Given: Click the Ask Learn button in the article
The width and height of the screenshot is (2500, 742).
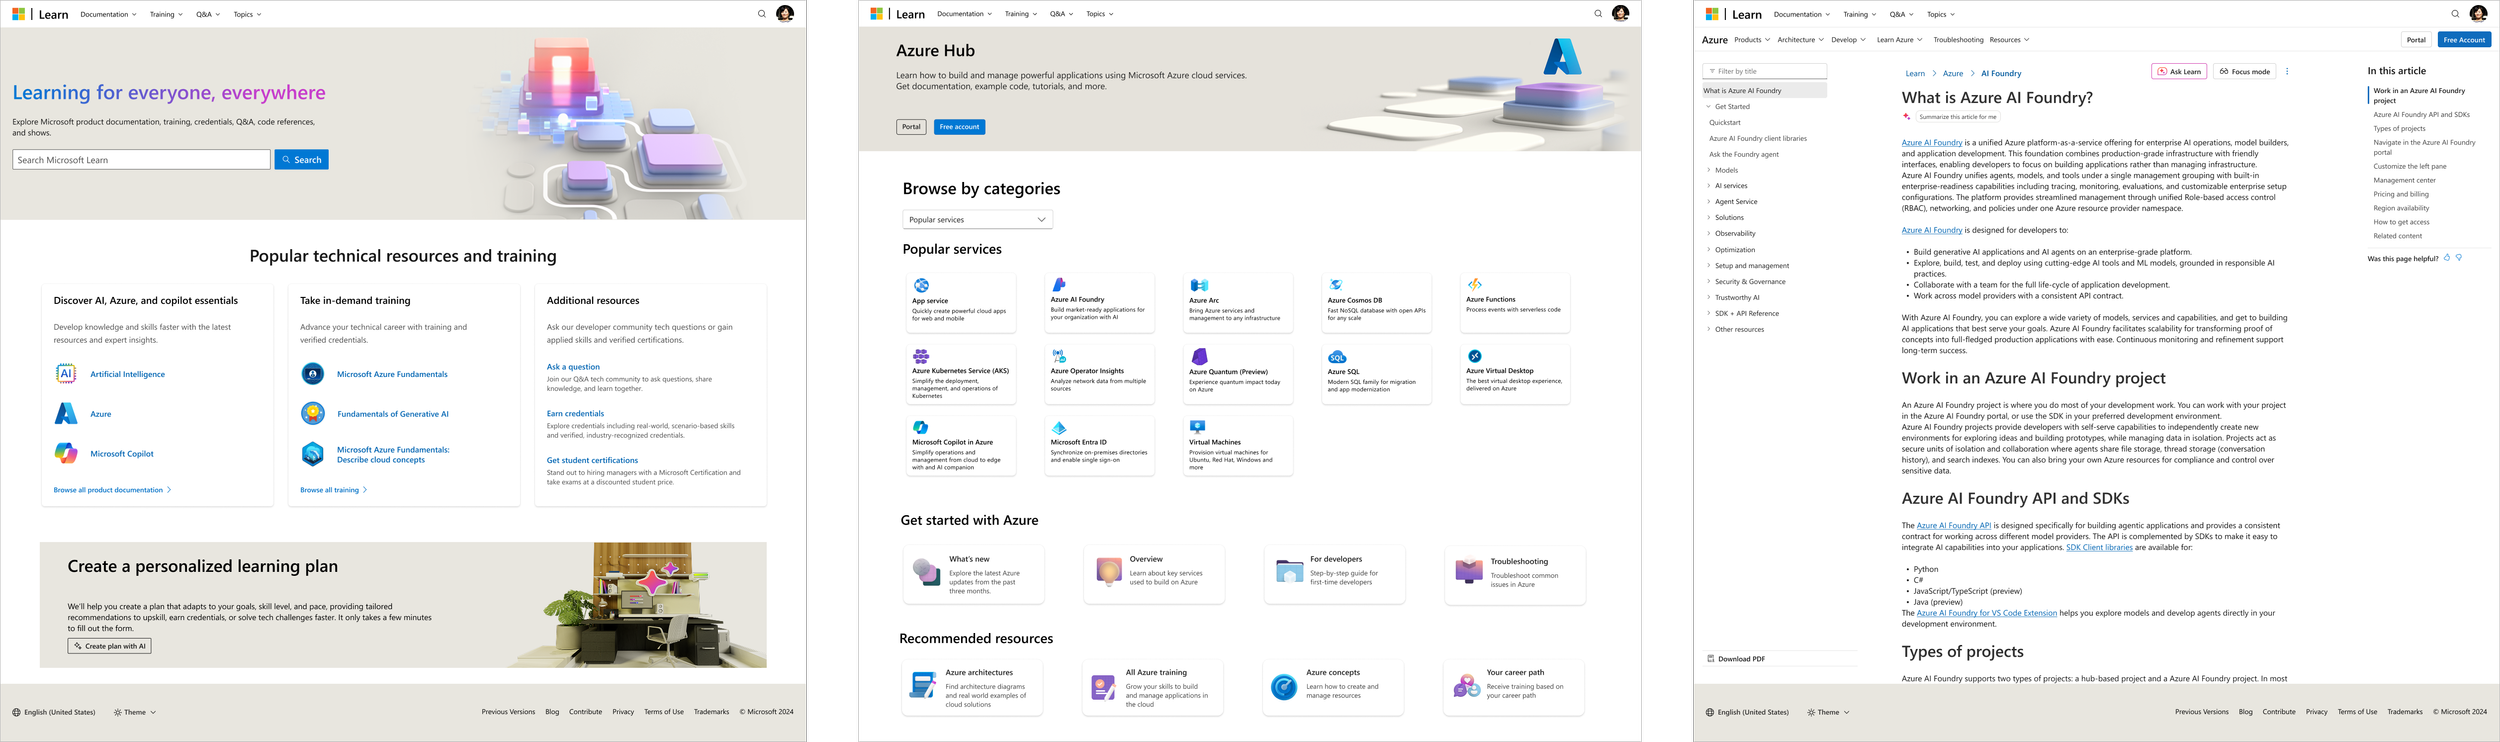Looking at the screenshot, I should pyautogui.click(x=2178, y=71).
